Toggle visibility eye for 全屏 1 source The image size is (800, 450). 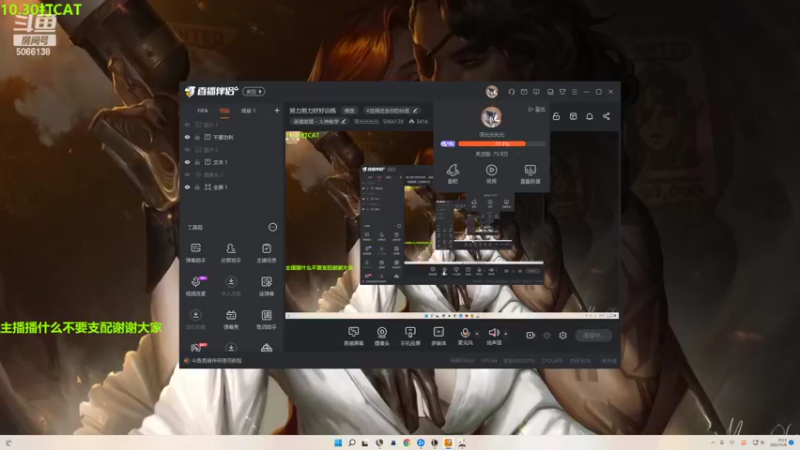click(187, 187)
